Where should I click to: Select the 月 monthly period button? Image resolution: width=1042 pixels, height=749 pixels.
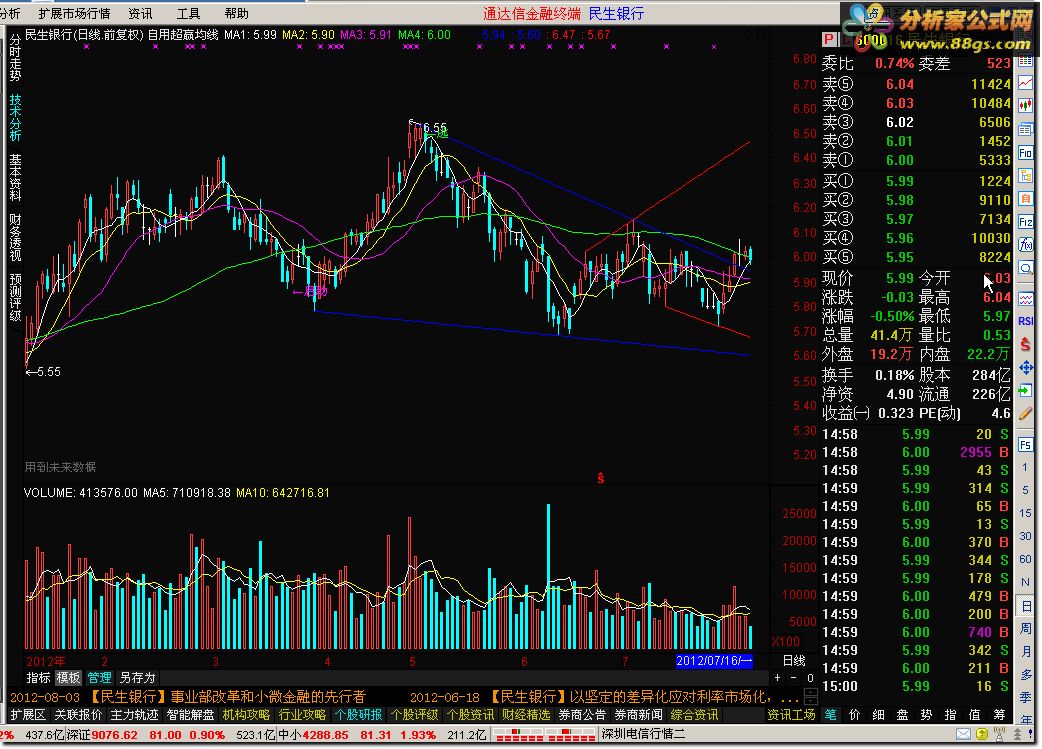pyautogui.click(x=1026, y=651)
